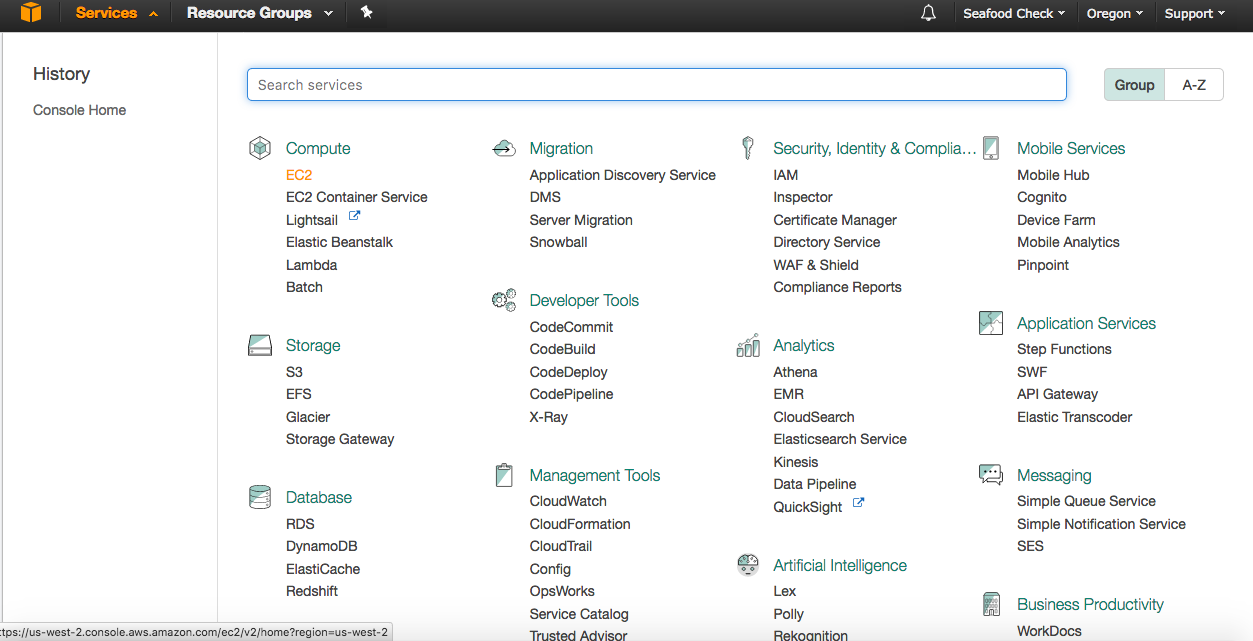Screen dimensions: 1253x641
Task: Click the Artificial Intelligence brain icon
Action: pos(747,565)
